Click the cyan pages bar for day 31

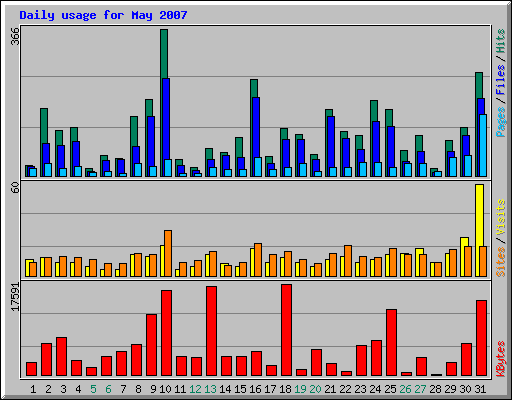click(483, 145)
